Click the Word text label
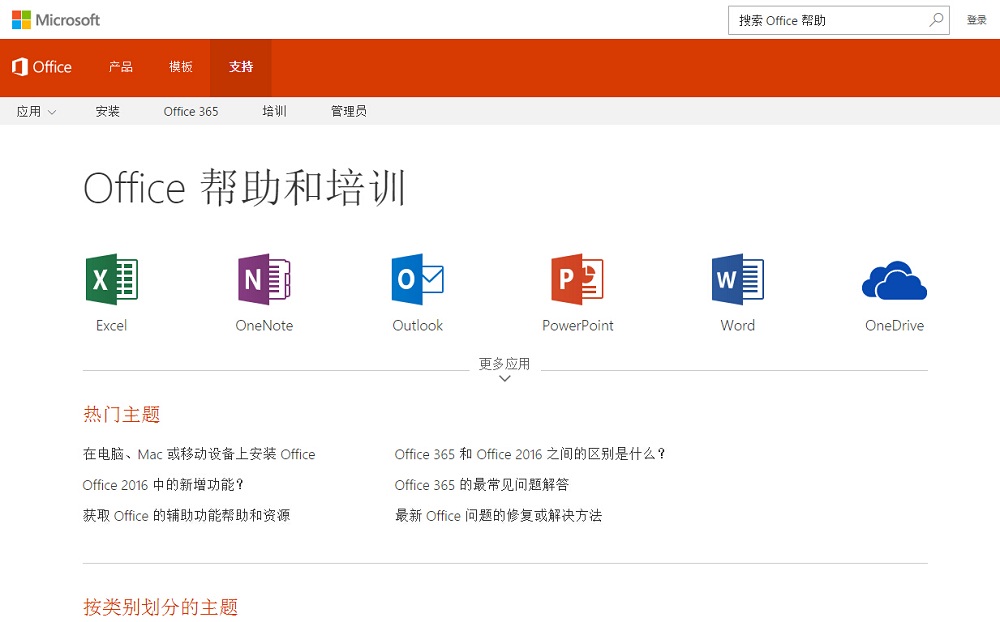Image resolution: width=1000 pixels, height=622 pixels. [x=738, y=325]
